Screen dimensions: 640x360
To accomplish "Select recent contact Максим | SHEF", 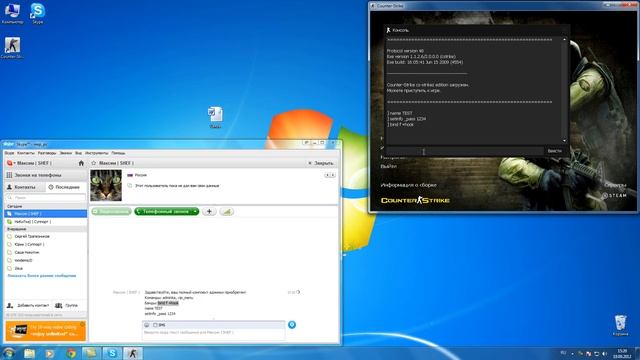I will click(45, 213).
